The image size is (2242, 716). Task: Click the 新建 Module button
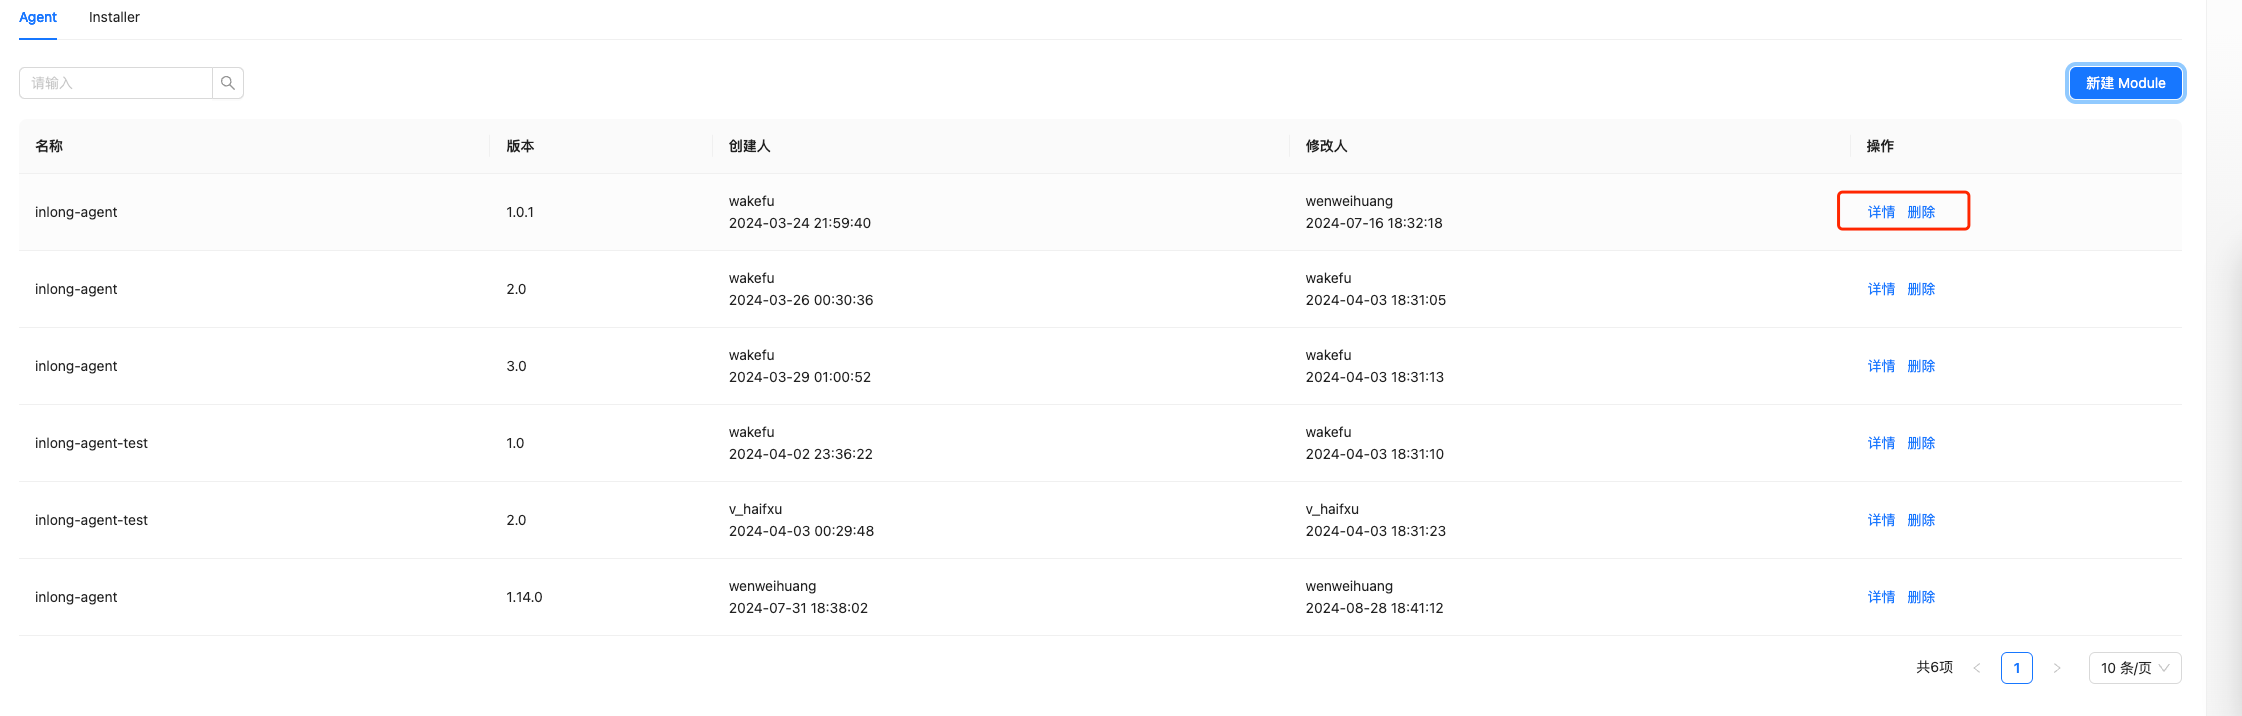coord(2125,83)
